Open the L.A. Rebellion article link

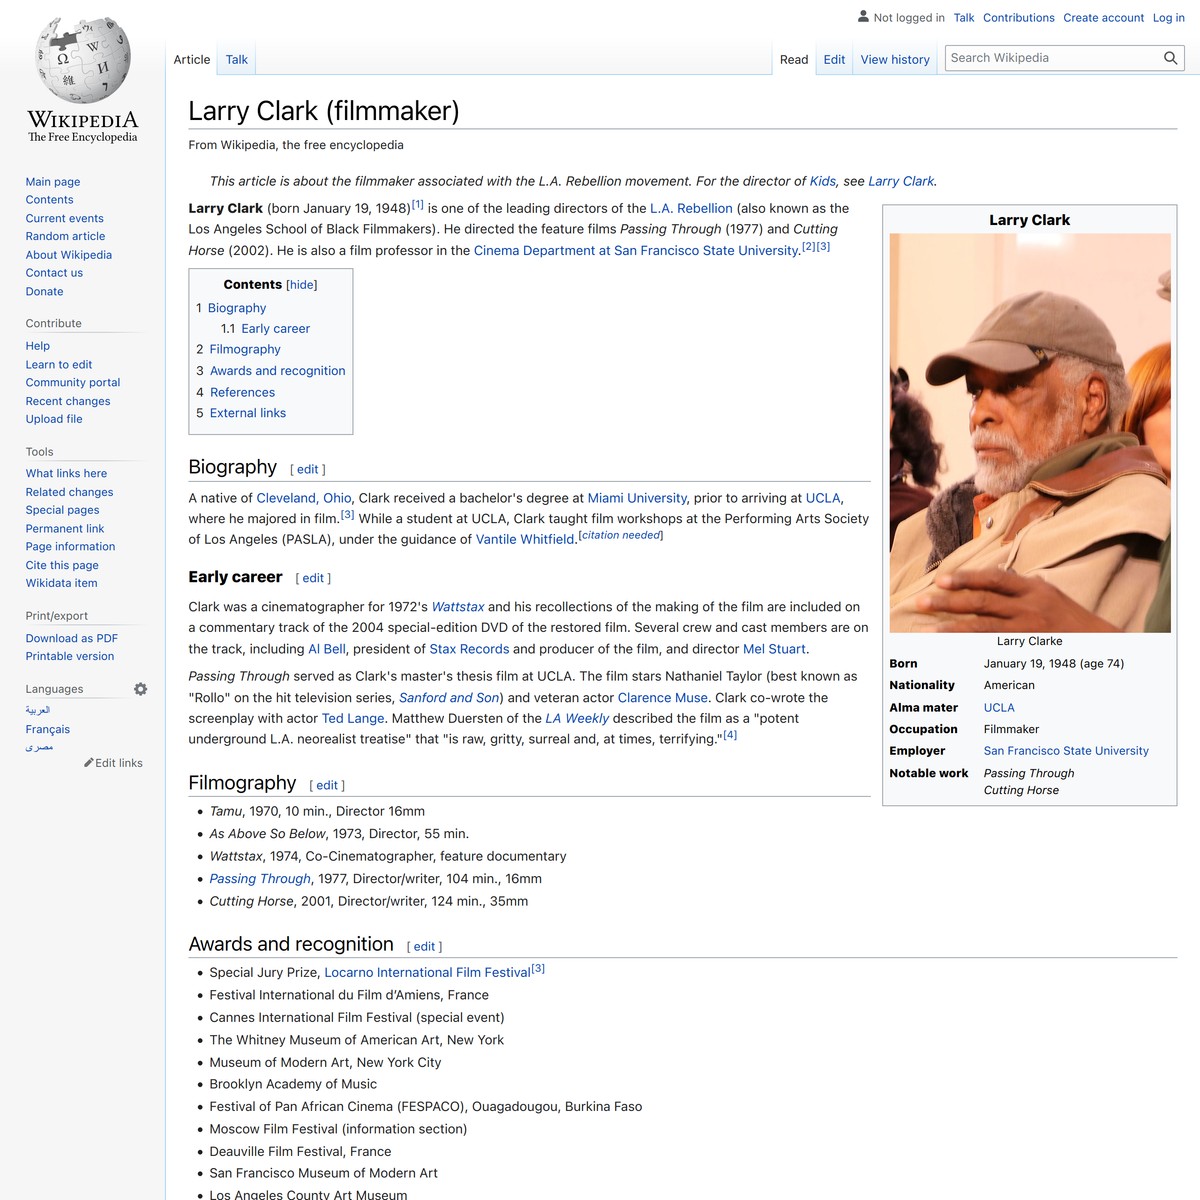pos(691,208)
